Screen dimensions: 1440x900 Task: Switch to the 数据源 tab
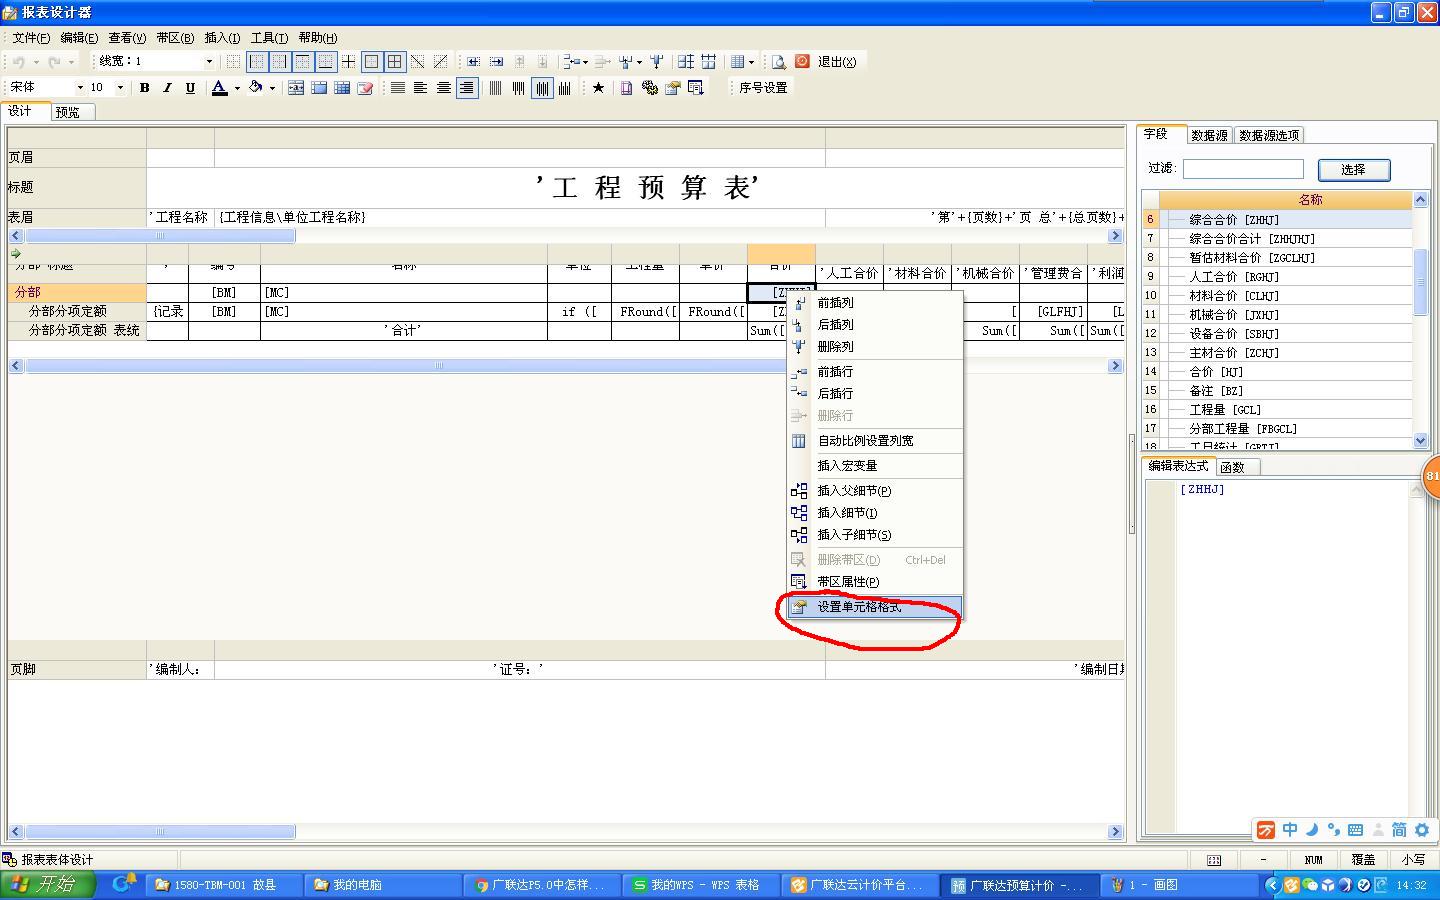(x=1209, y=135)
